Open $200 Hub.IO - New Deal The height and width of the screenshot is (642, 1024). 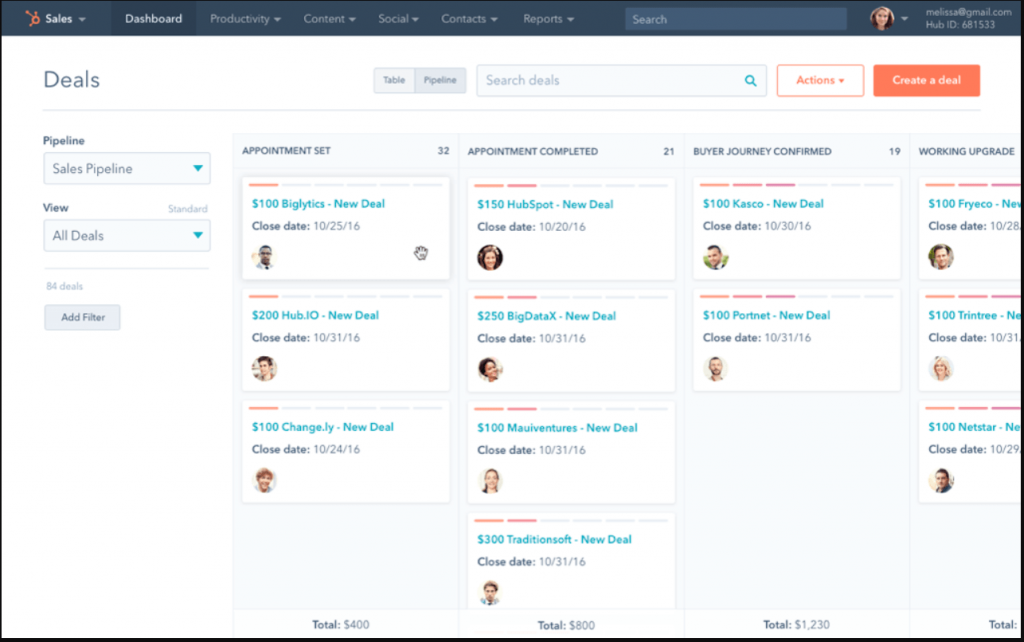tap(315, 315)
